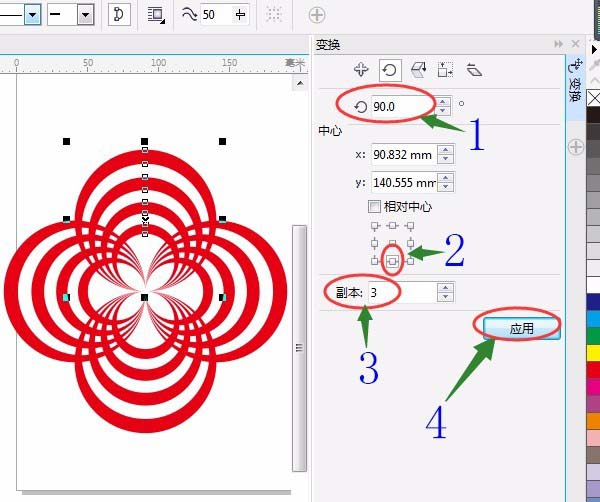Screen dimensions: 600x502
Task: Select the Scale and Mirror transform tab
Action: point(418,70)
